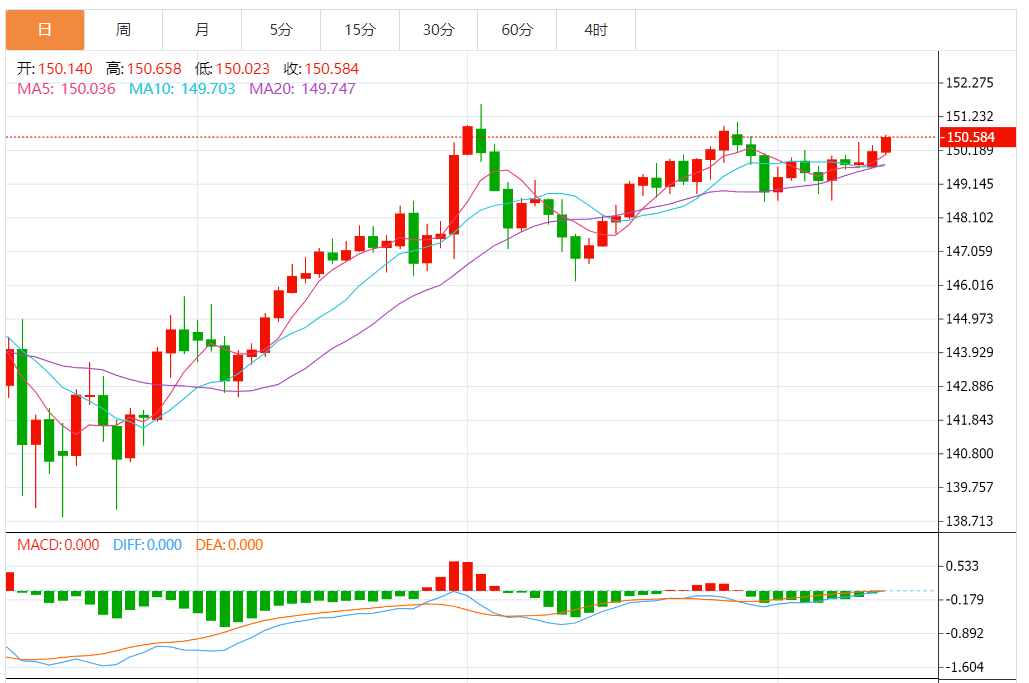Click the 149.145 price axis label

point(969,184)
